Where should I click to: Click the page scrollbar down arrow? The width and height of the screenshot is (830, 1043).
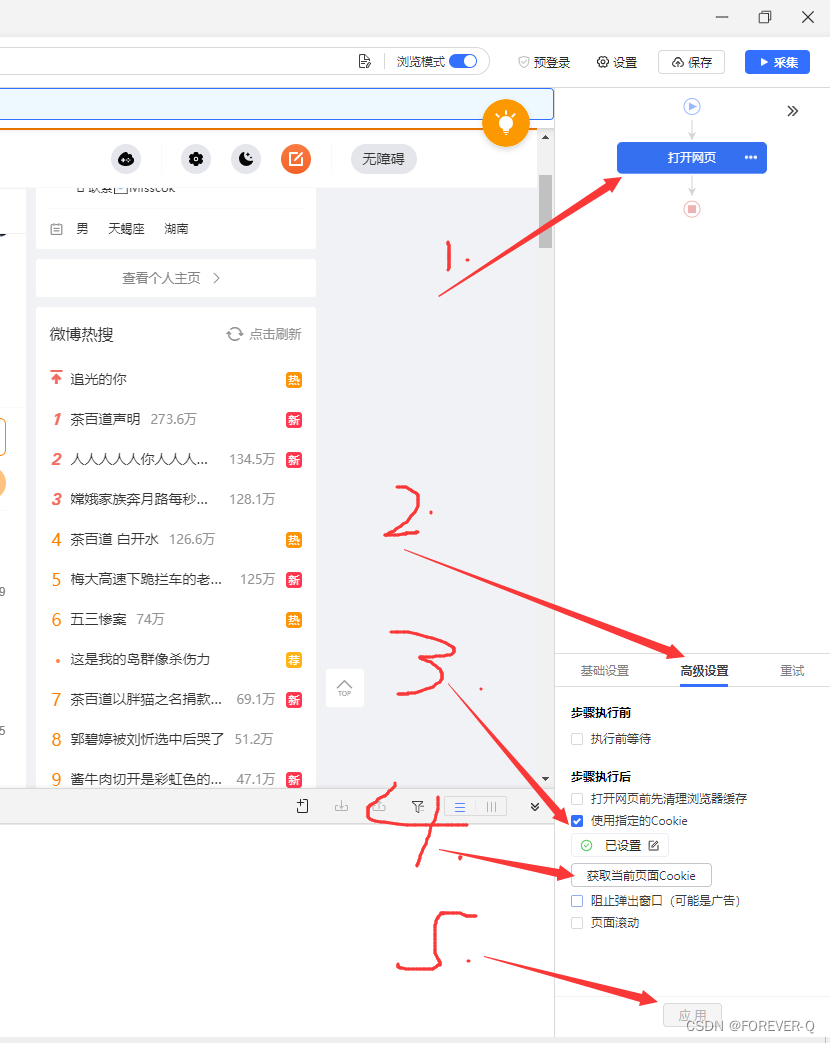pyautogui.click(x=545, y=778)
